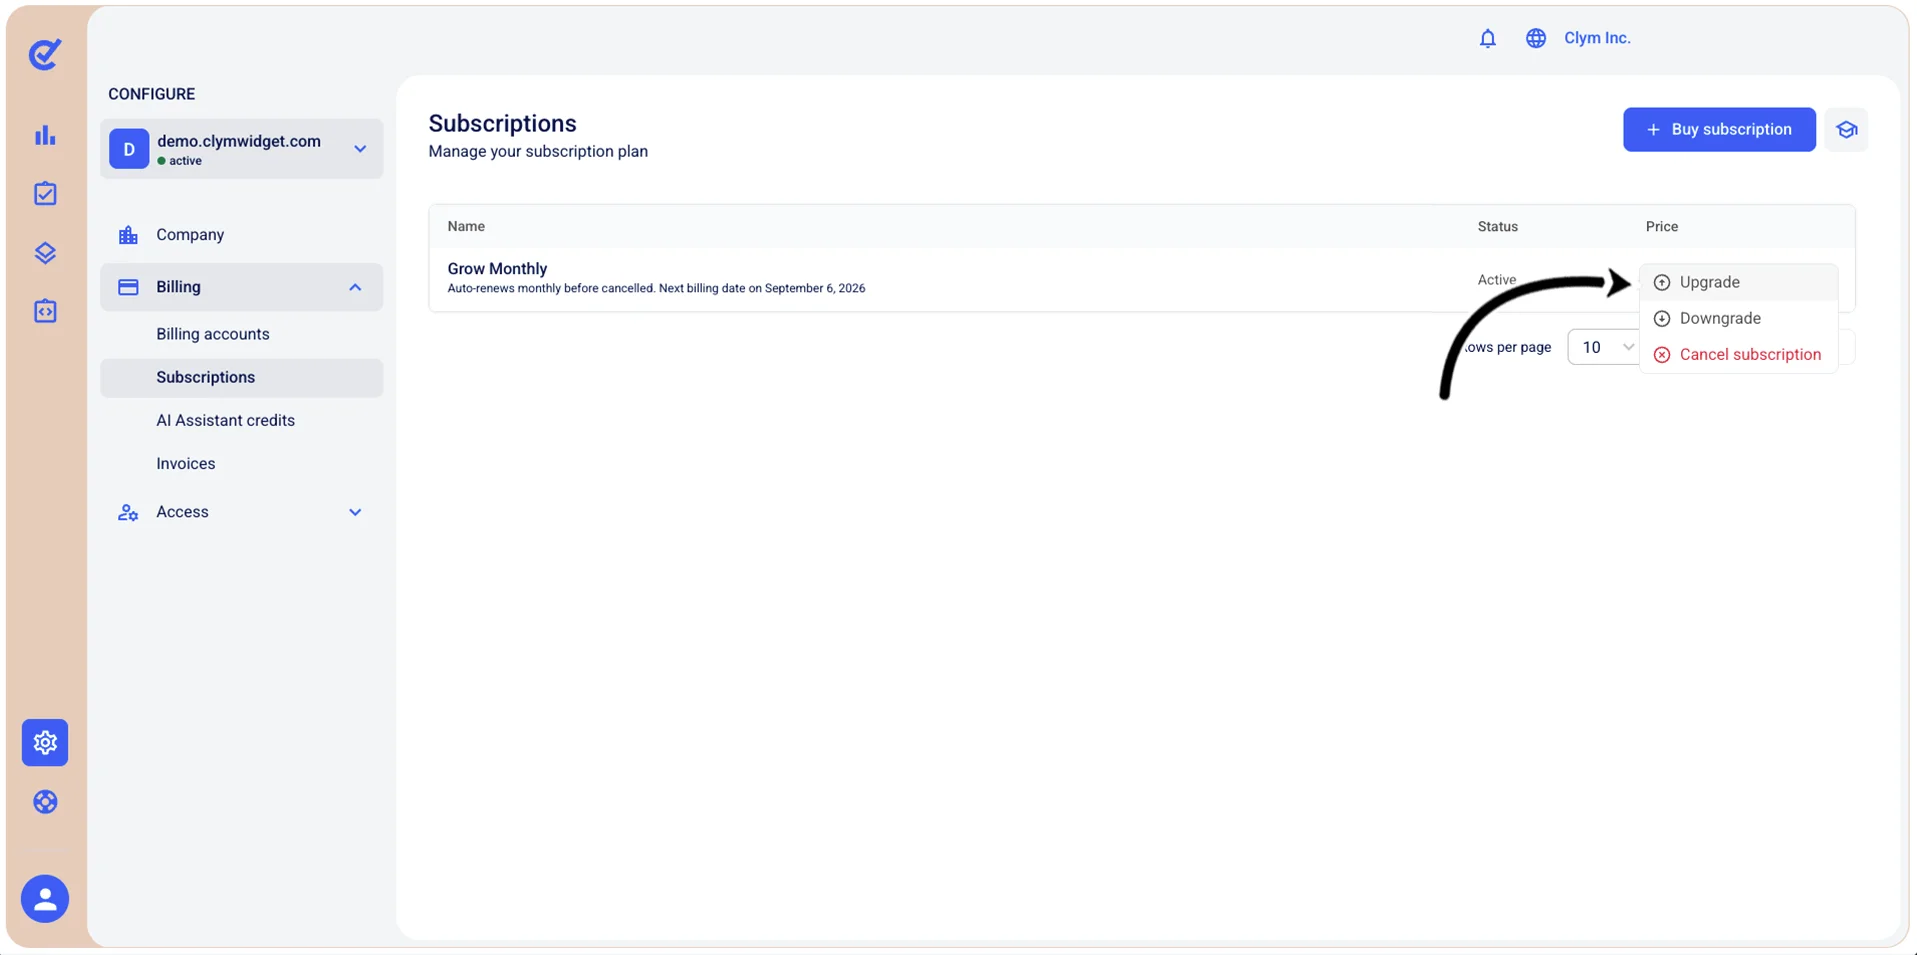This screenshot has width=1917, height=955.
Task: Click the Clym logo icon
Action: pyautogui.click(x=45, y=54)
